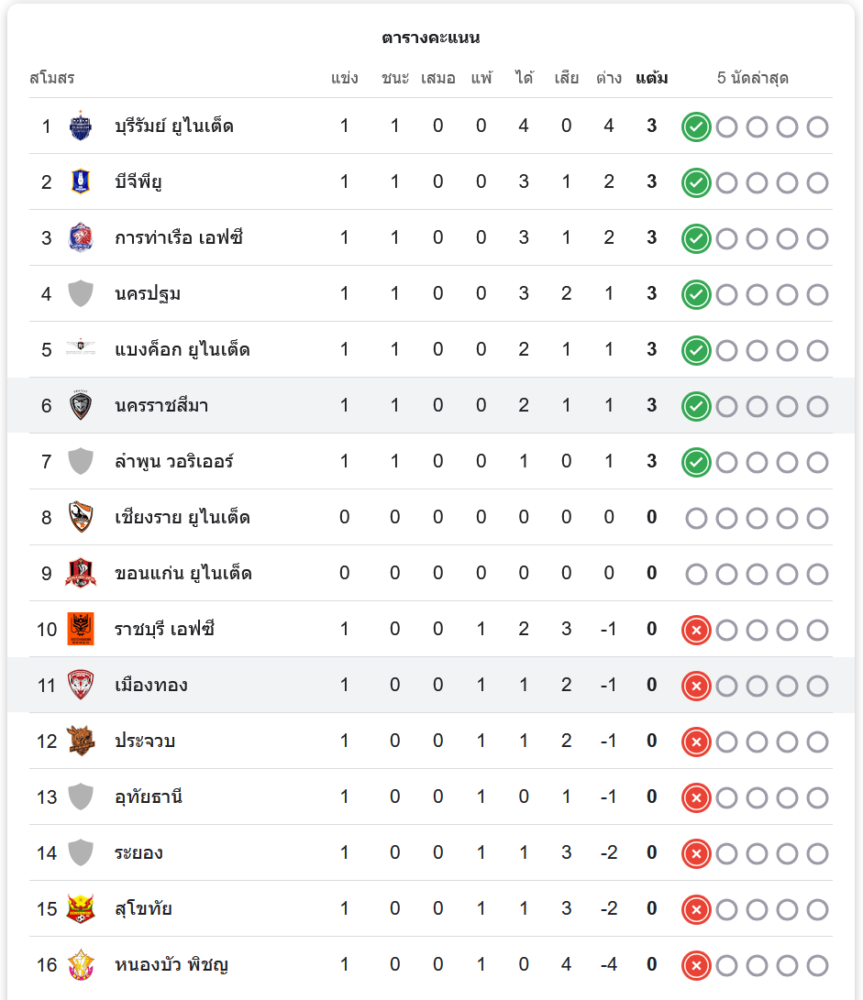Screen dimensions: 863x1000
Task: Click the Buriram United club logo
Action: (x=80, y=126)
